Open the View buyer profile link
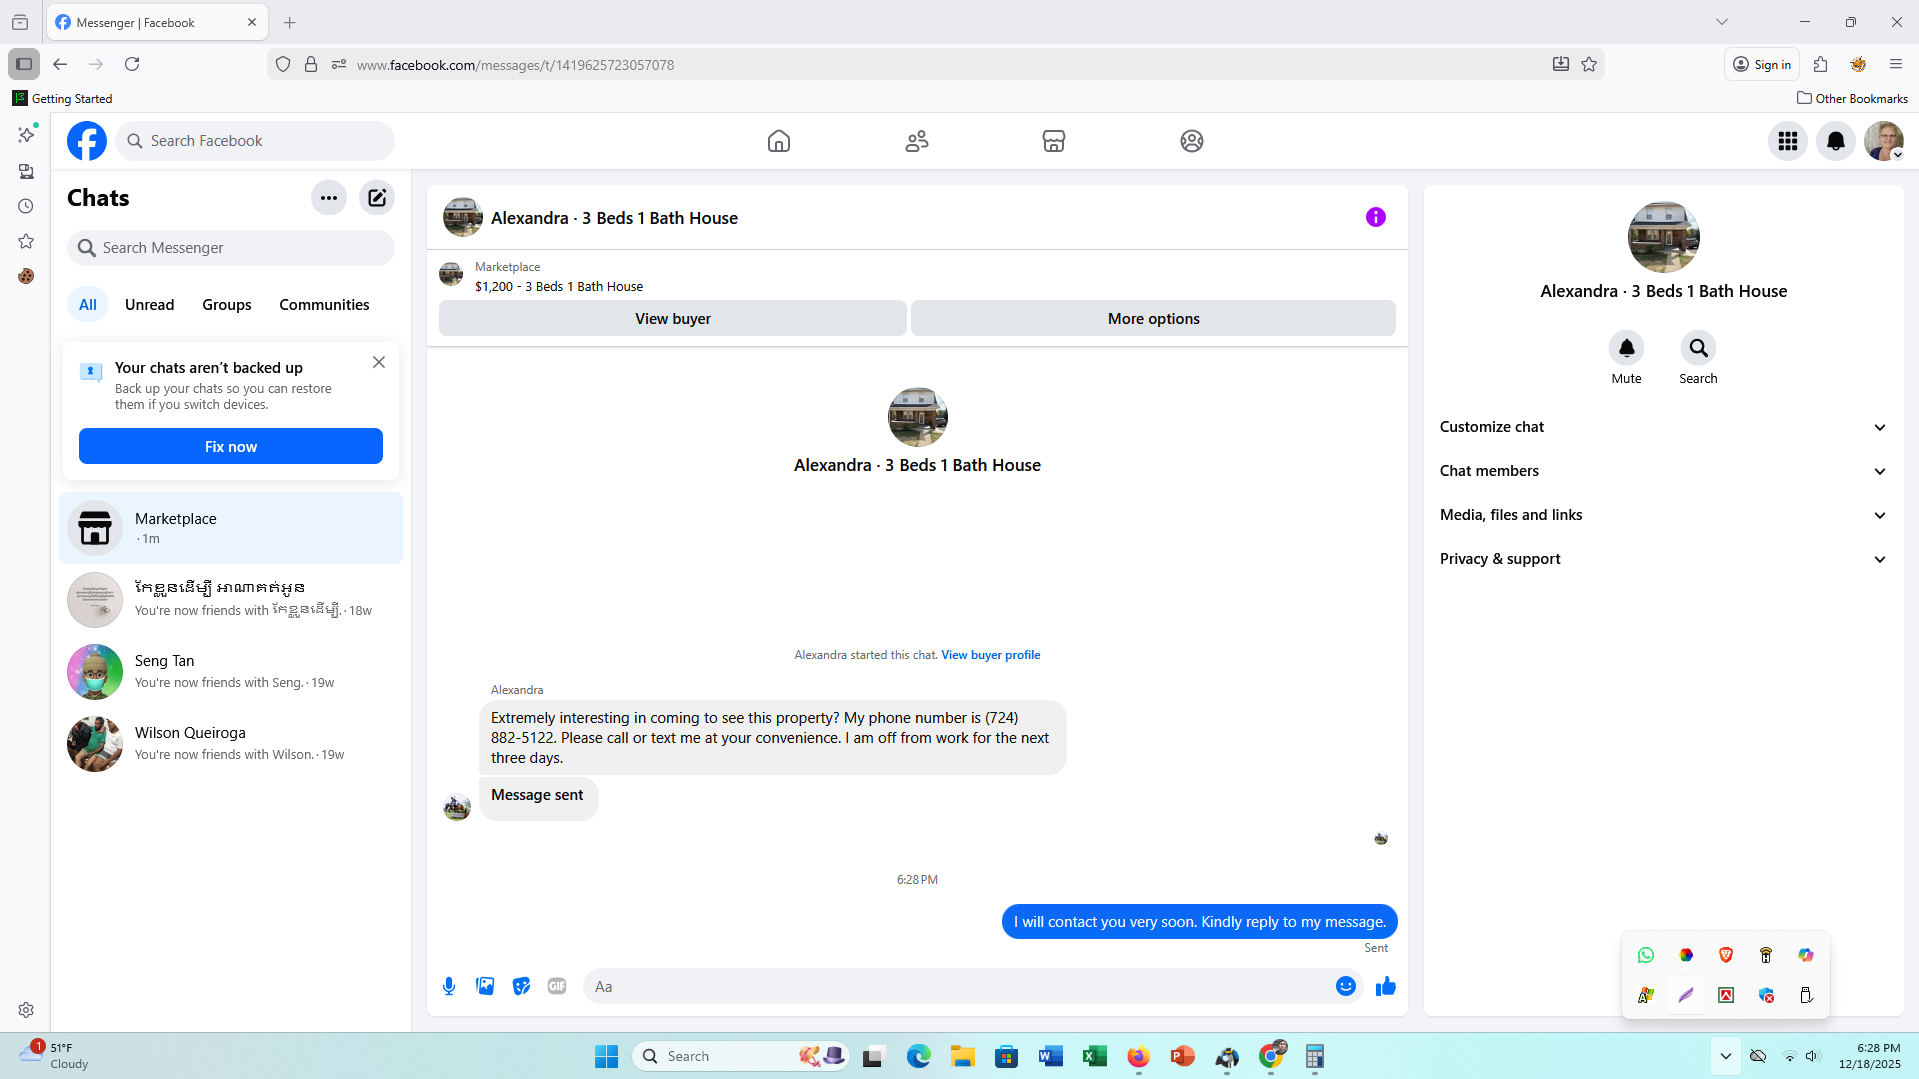 pyautogui.click(x=991, y=655)
